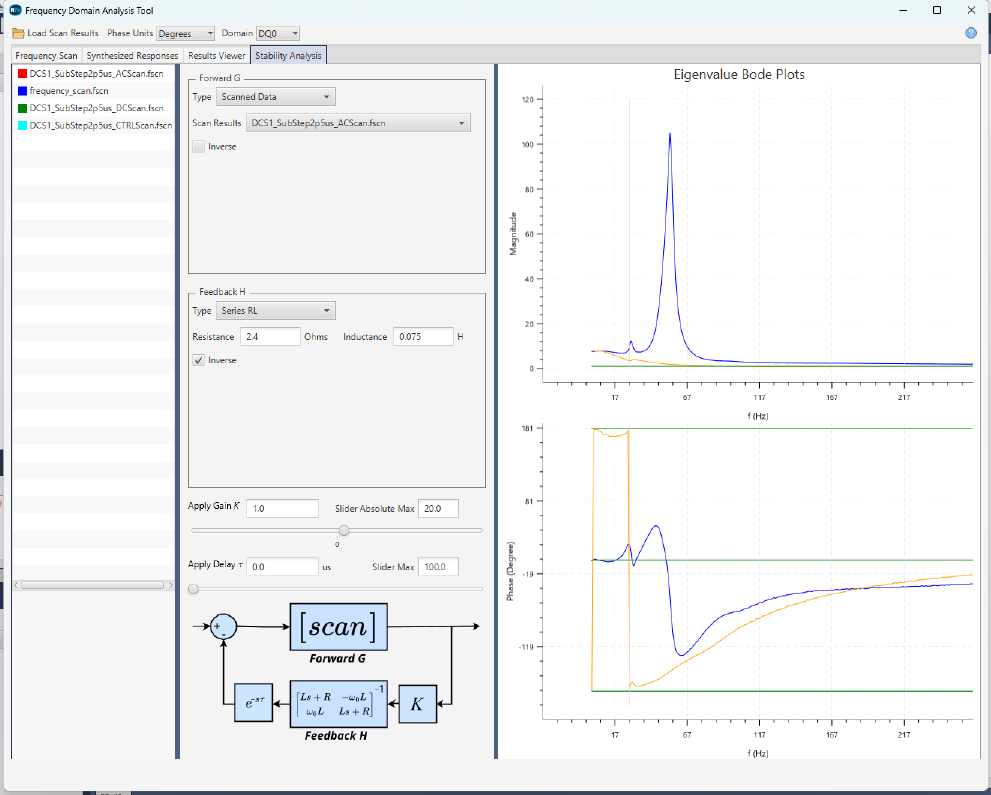Switch to Synthesized Responses tab

[x=133, y=56]
